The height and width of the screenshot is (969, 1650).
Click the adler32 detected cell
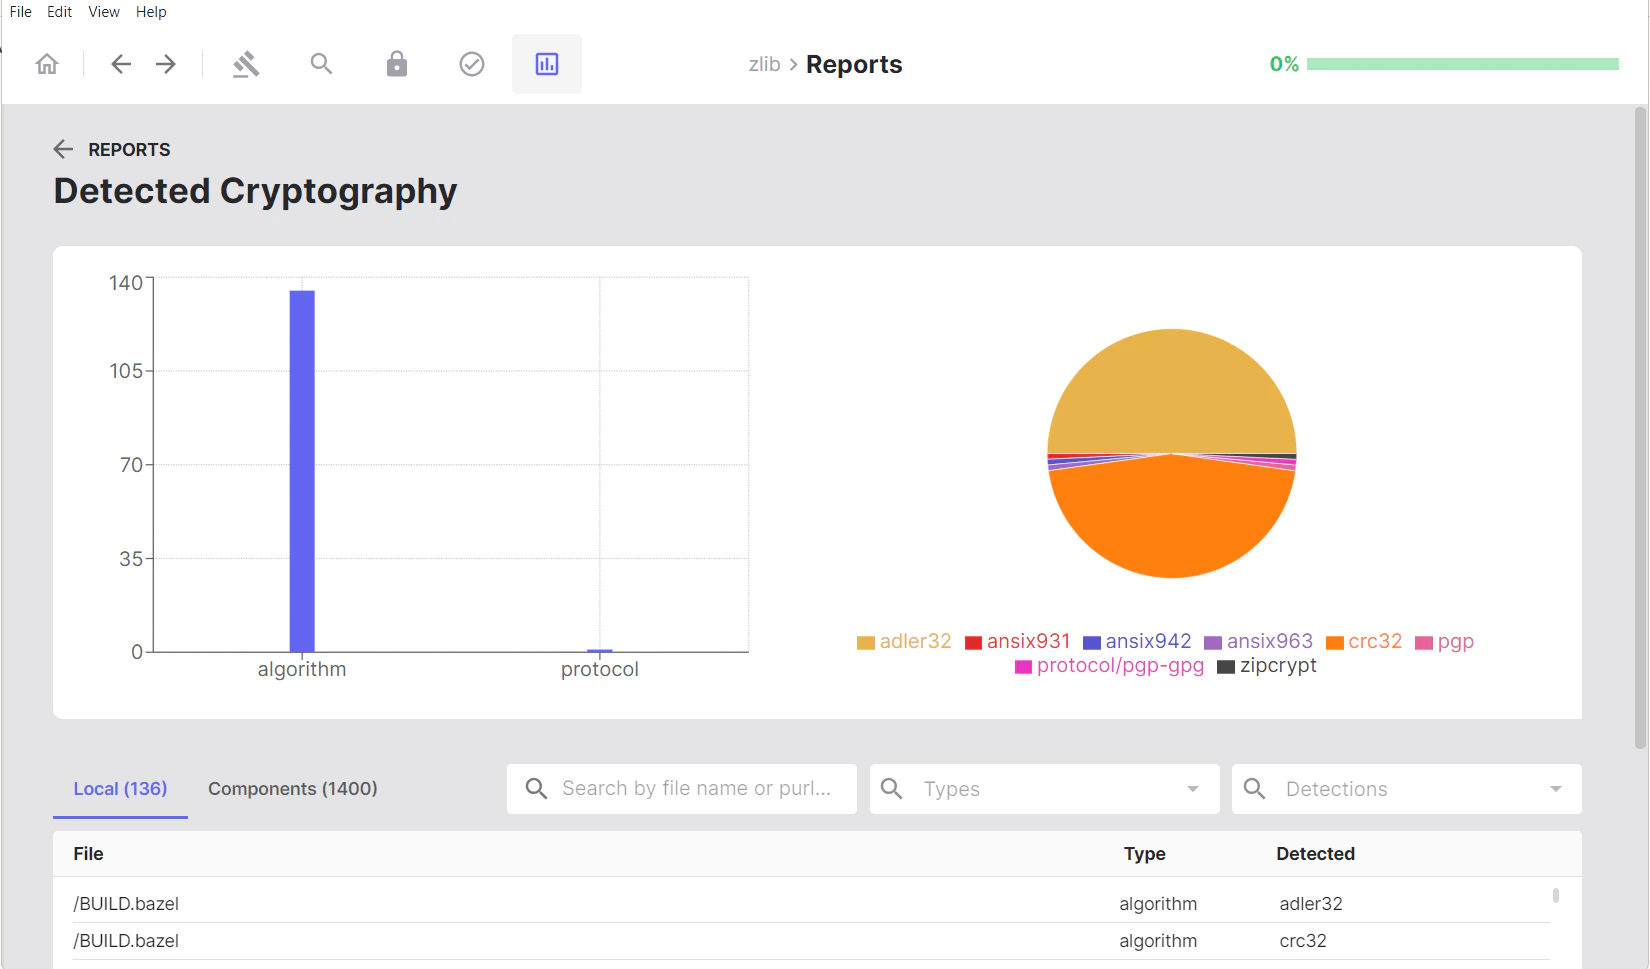pyautogui.click(x=1311, y=904)
